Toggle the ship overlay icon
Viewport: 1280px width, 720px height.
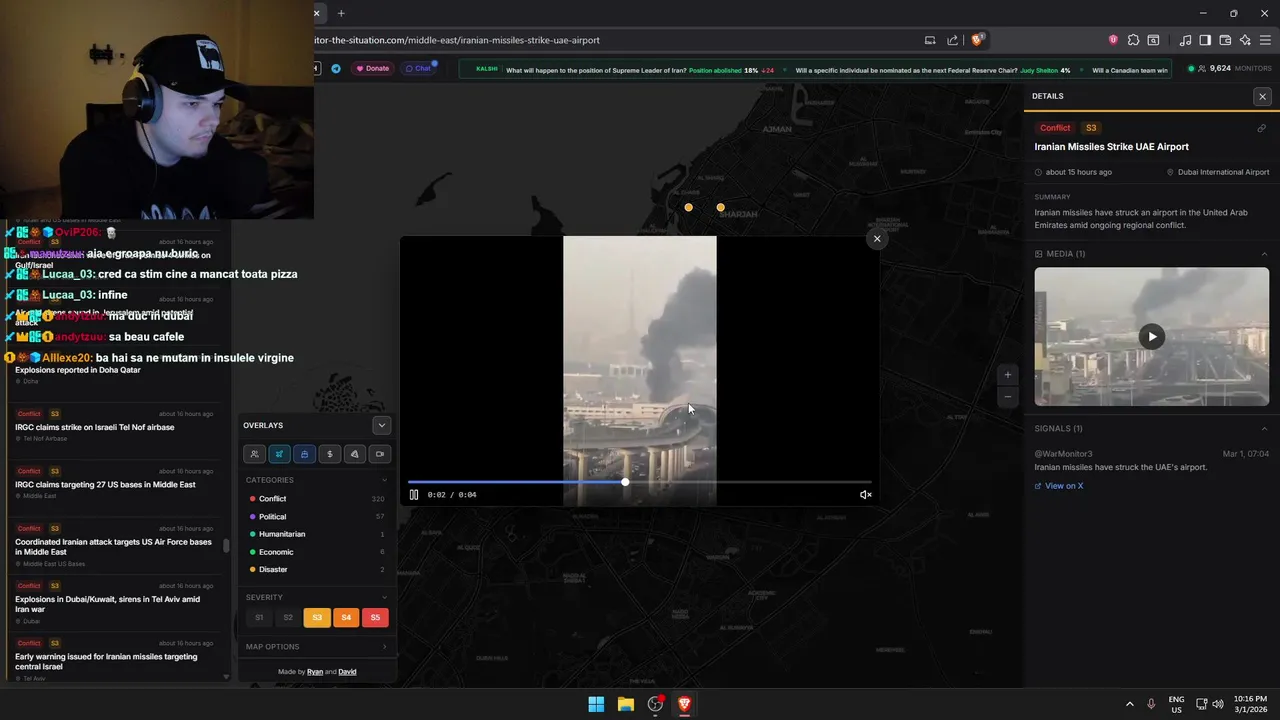coord(304,454)
